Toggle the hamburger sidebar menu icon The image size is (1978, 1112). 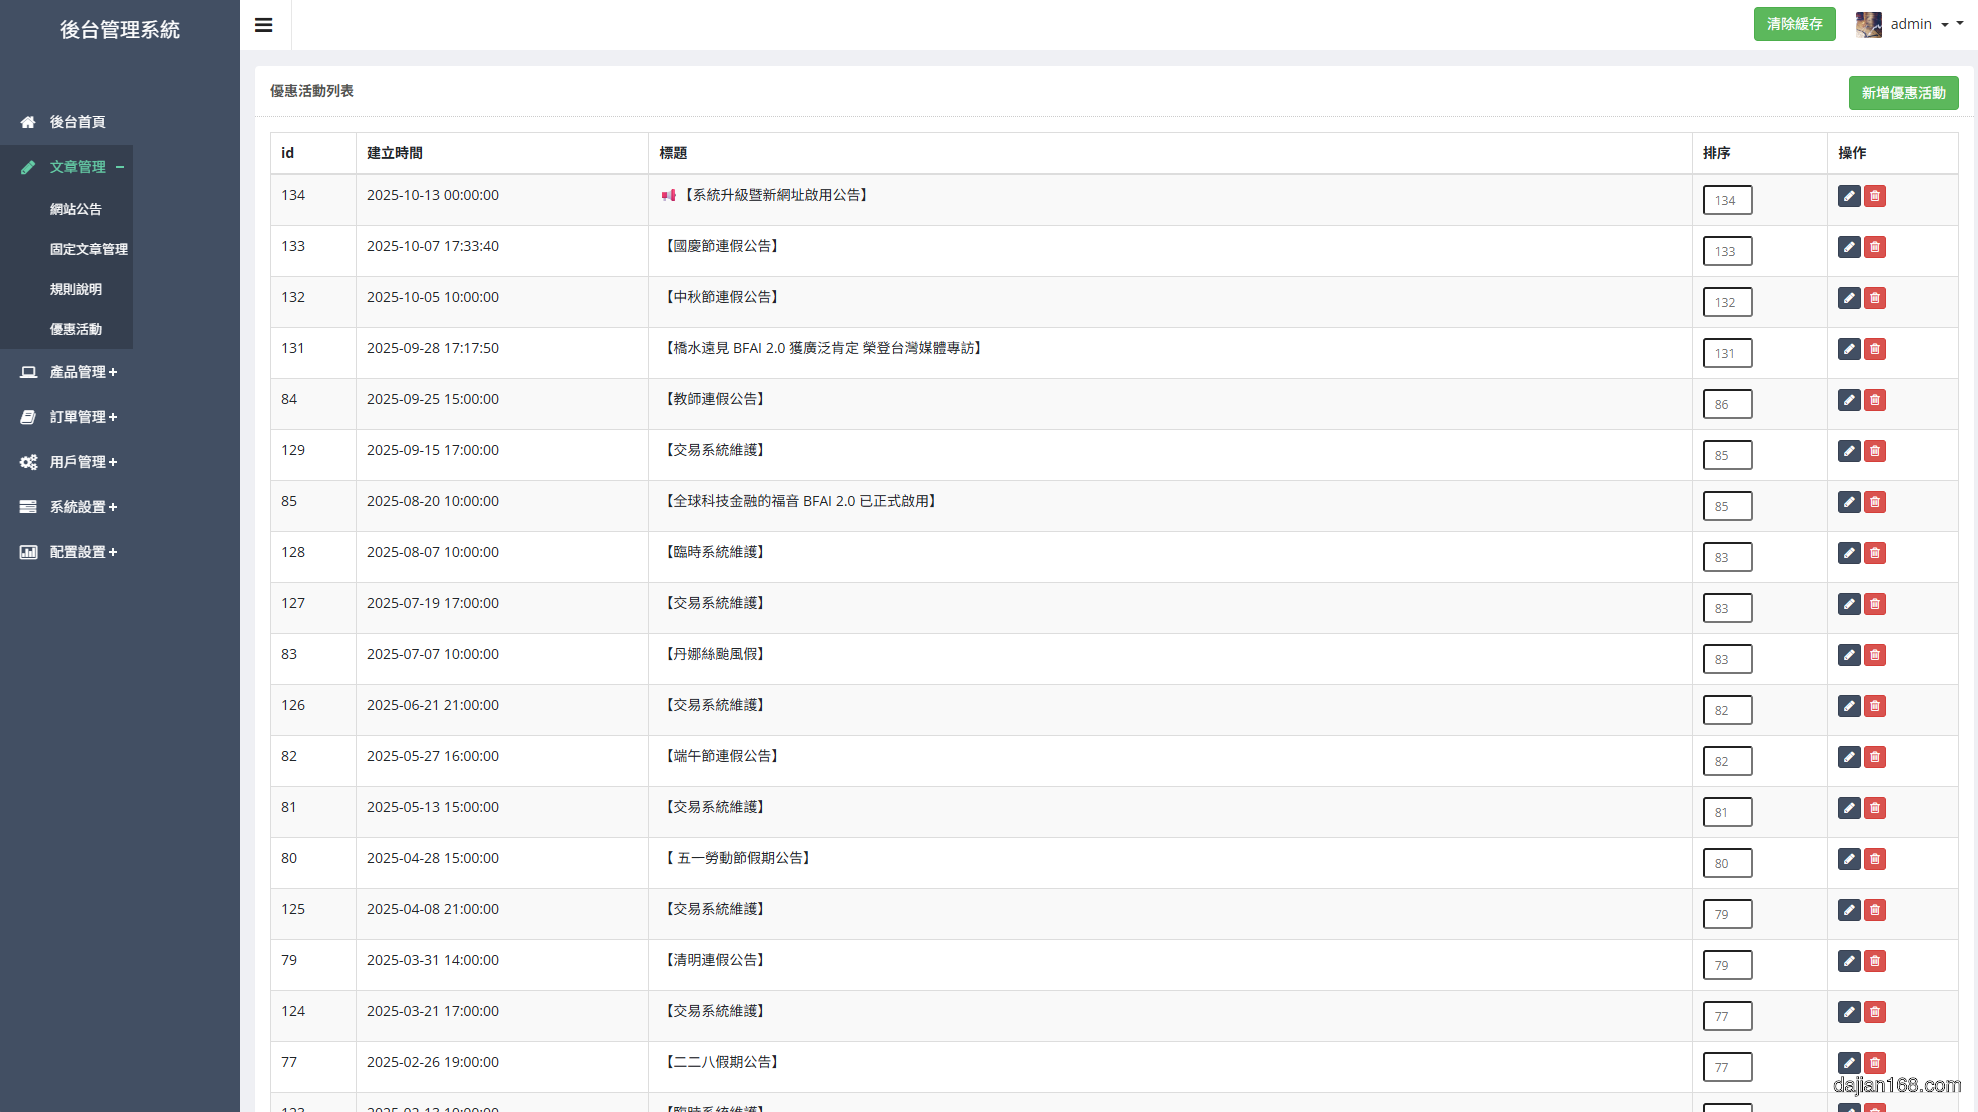[264, 25]
